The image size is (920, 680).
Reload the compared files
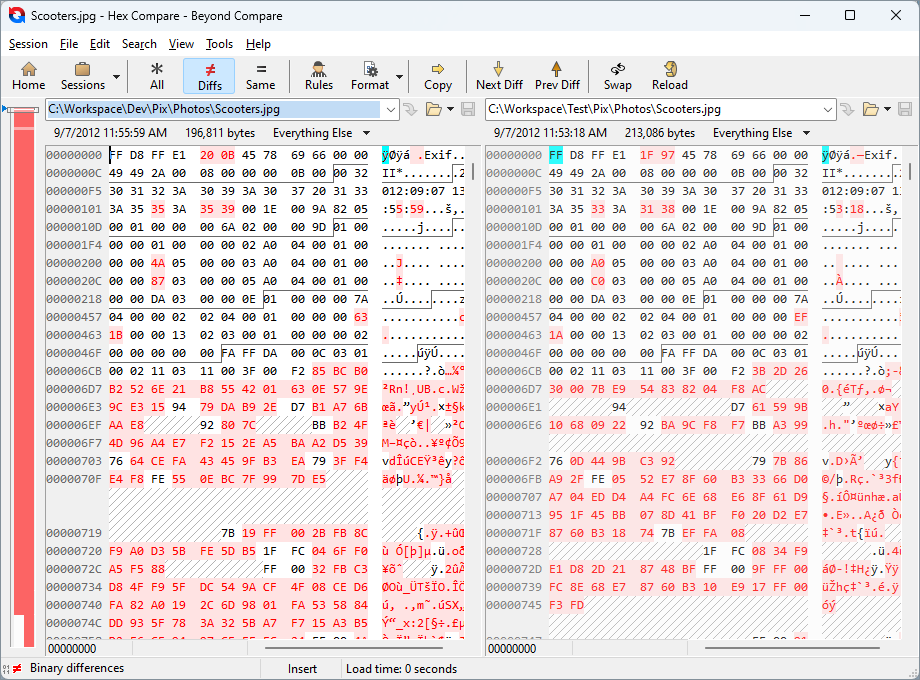coord(670,75)
